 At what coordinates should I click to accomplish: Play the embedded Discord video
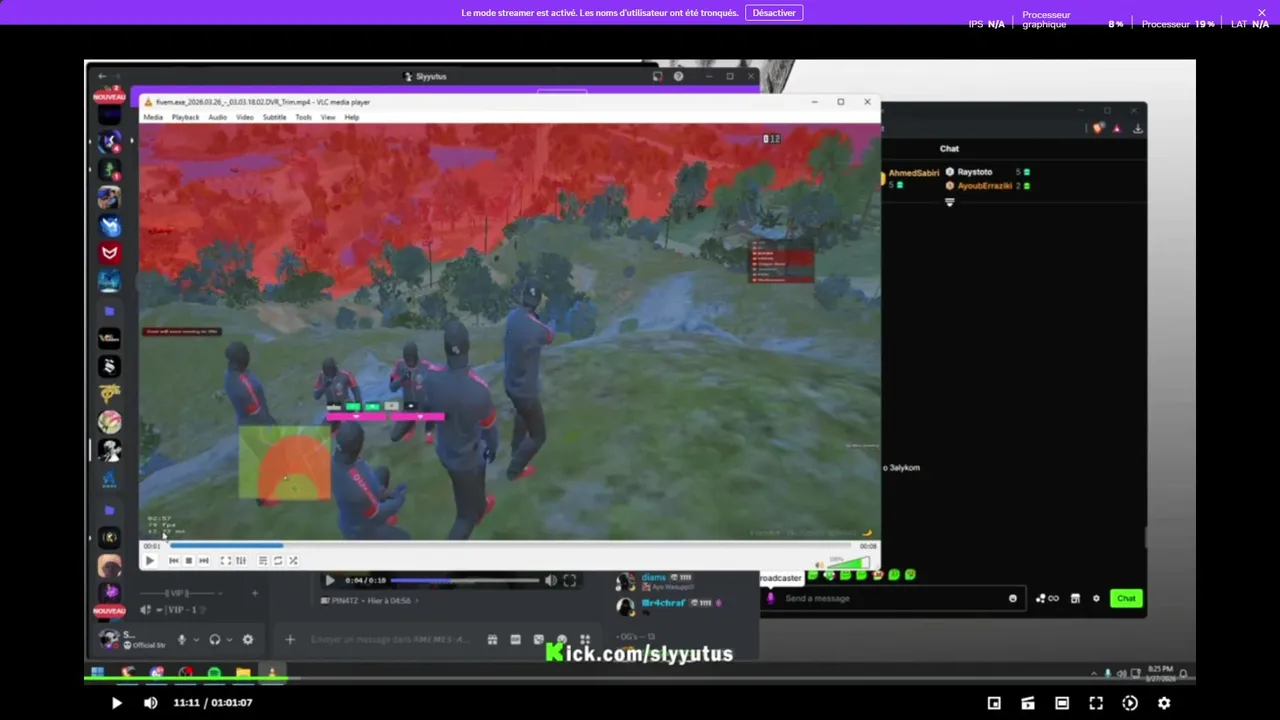point(330,580)
